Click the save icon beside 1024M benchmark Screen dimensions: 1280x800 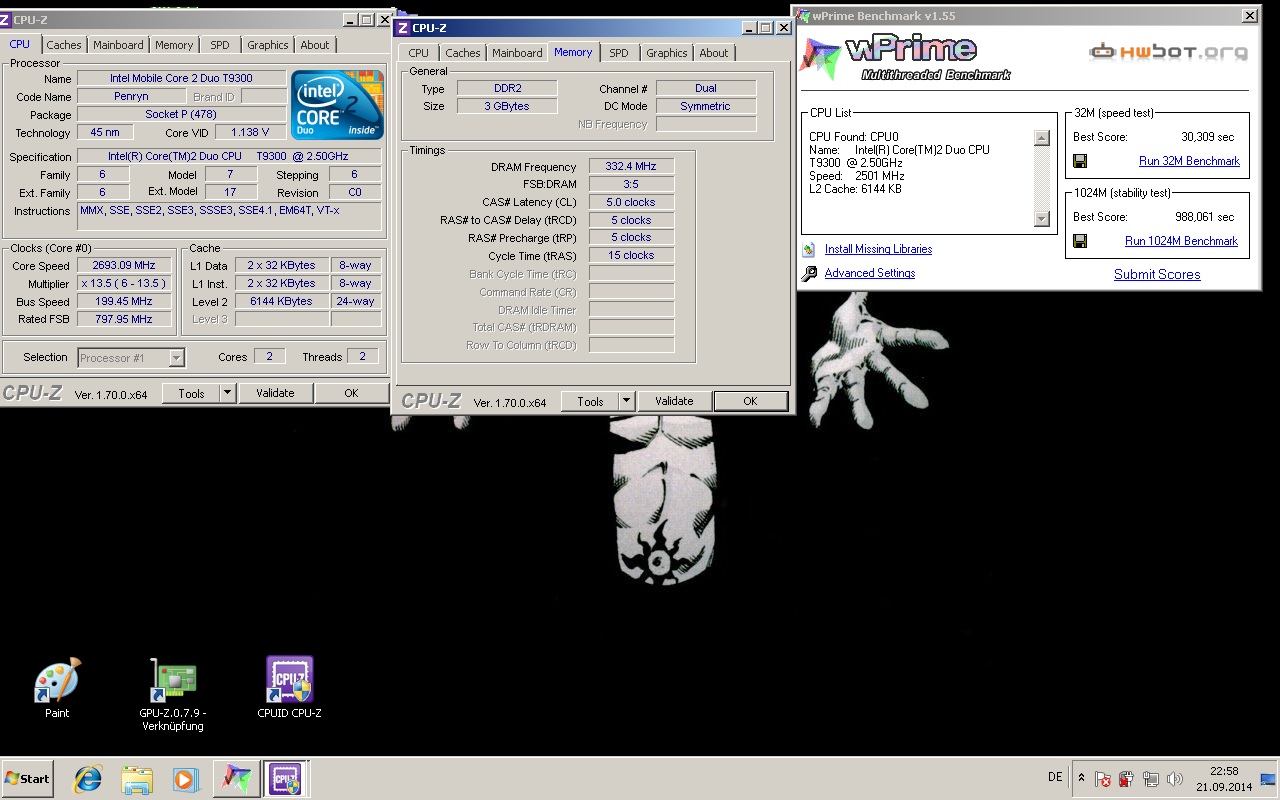click(1080, 241)
